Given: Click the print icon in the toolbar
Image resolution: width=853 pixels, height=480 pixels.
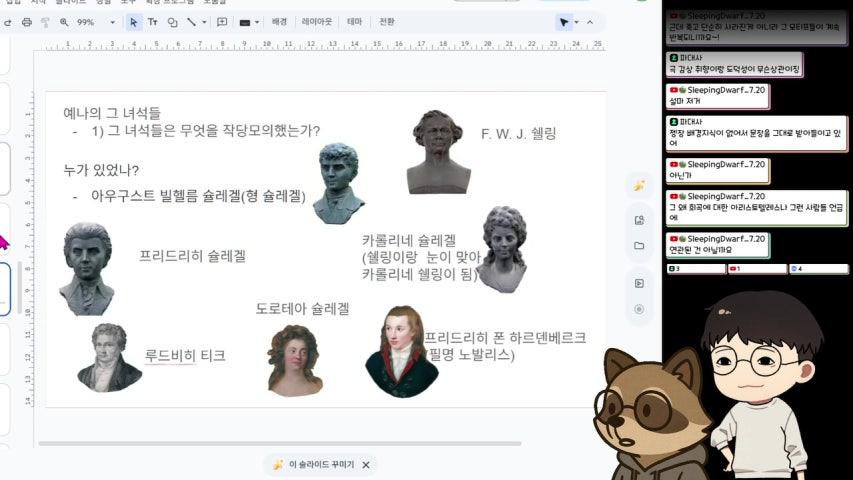Looking at the screenshot, I should 27,22.
